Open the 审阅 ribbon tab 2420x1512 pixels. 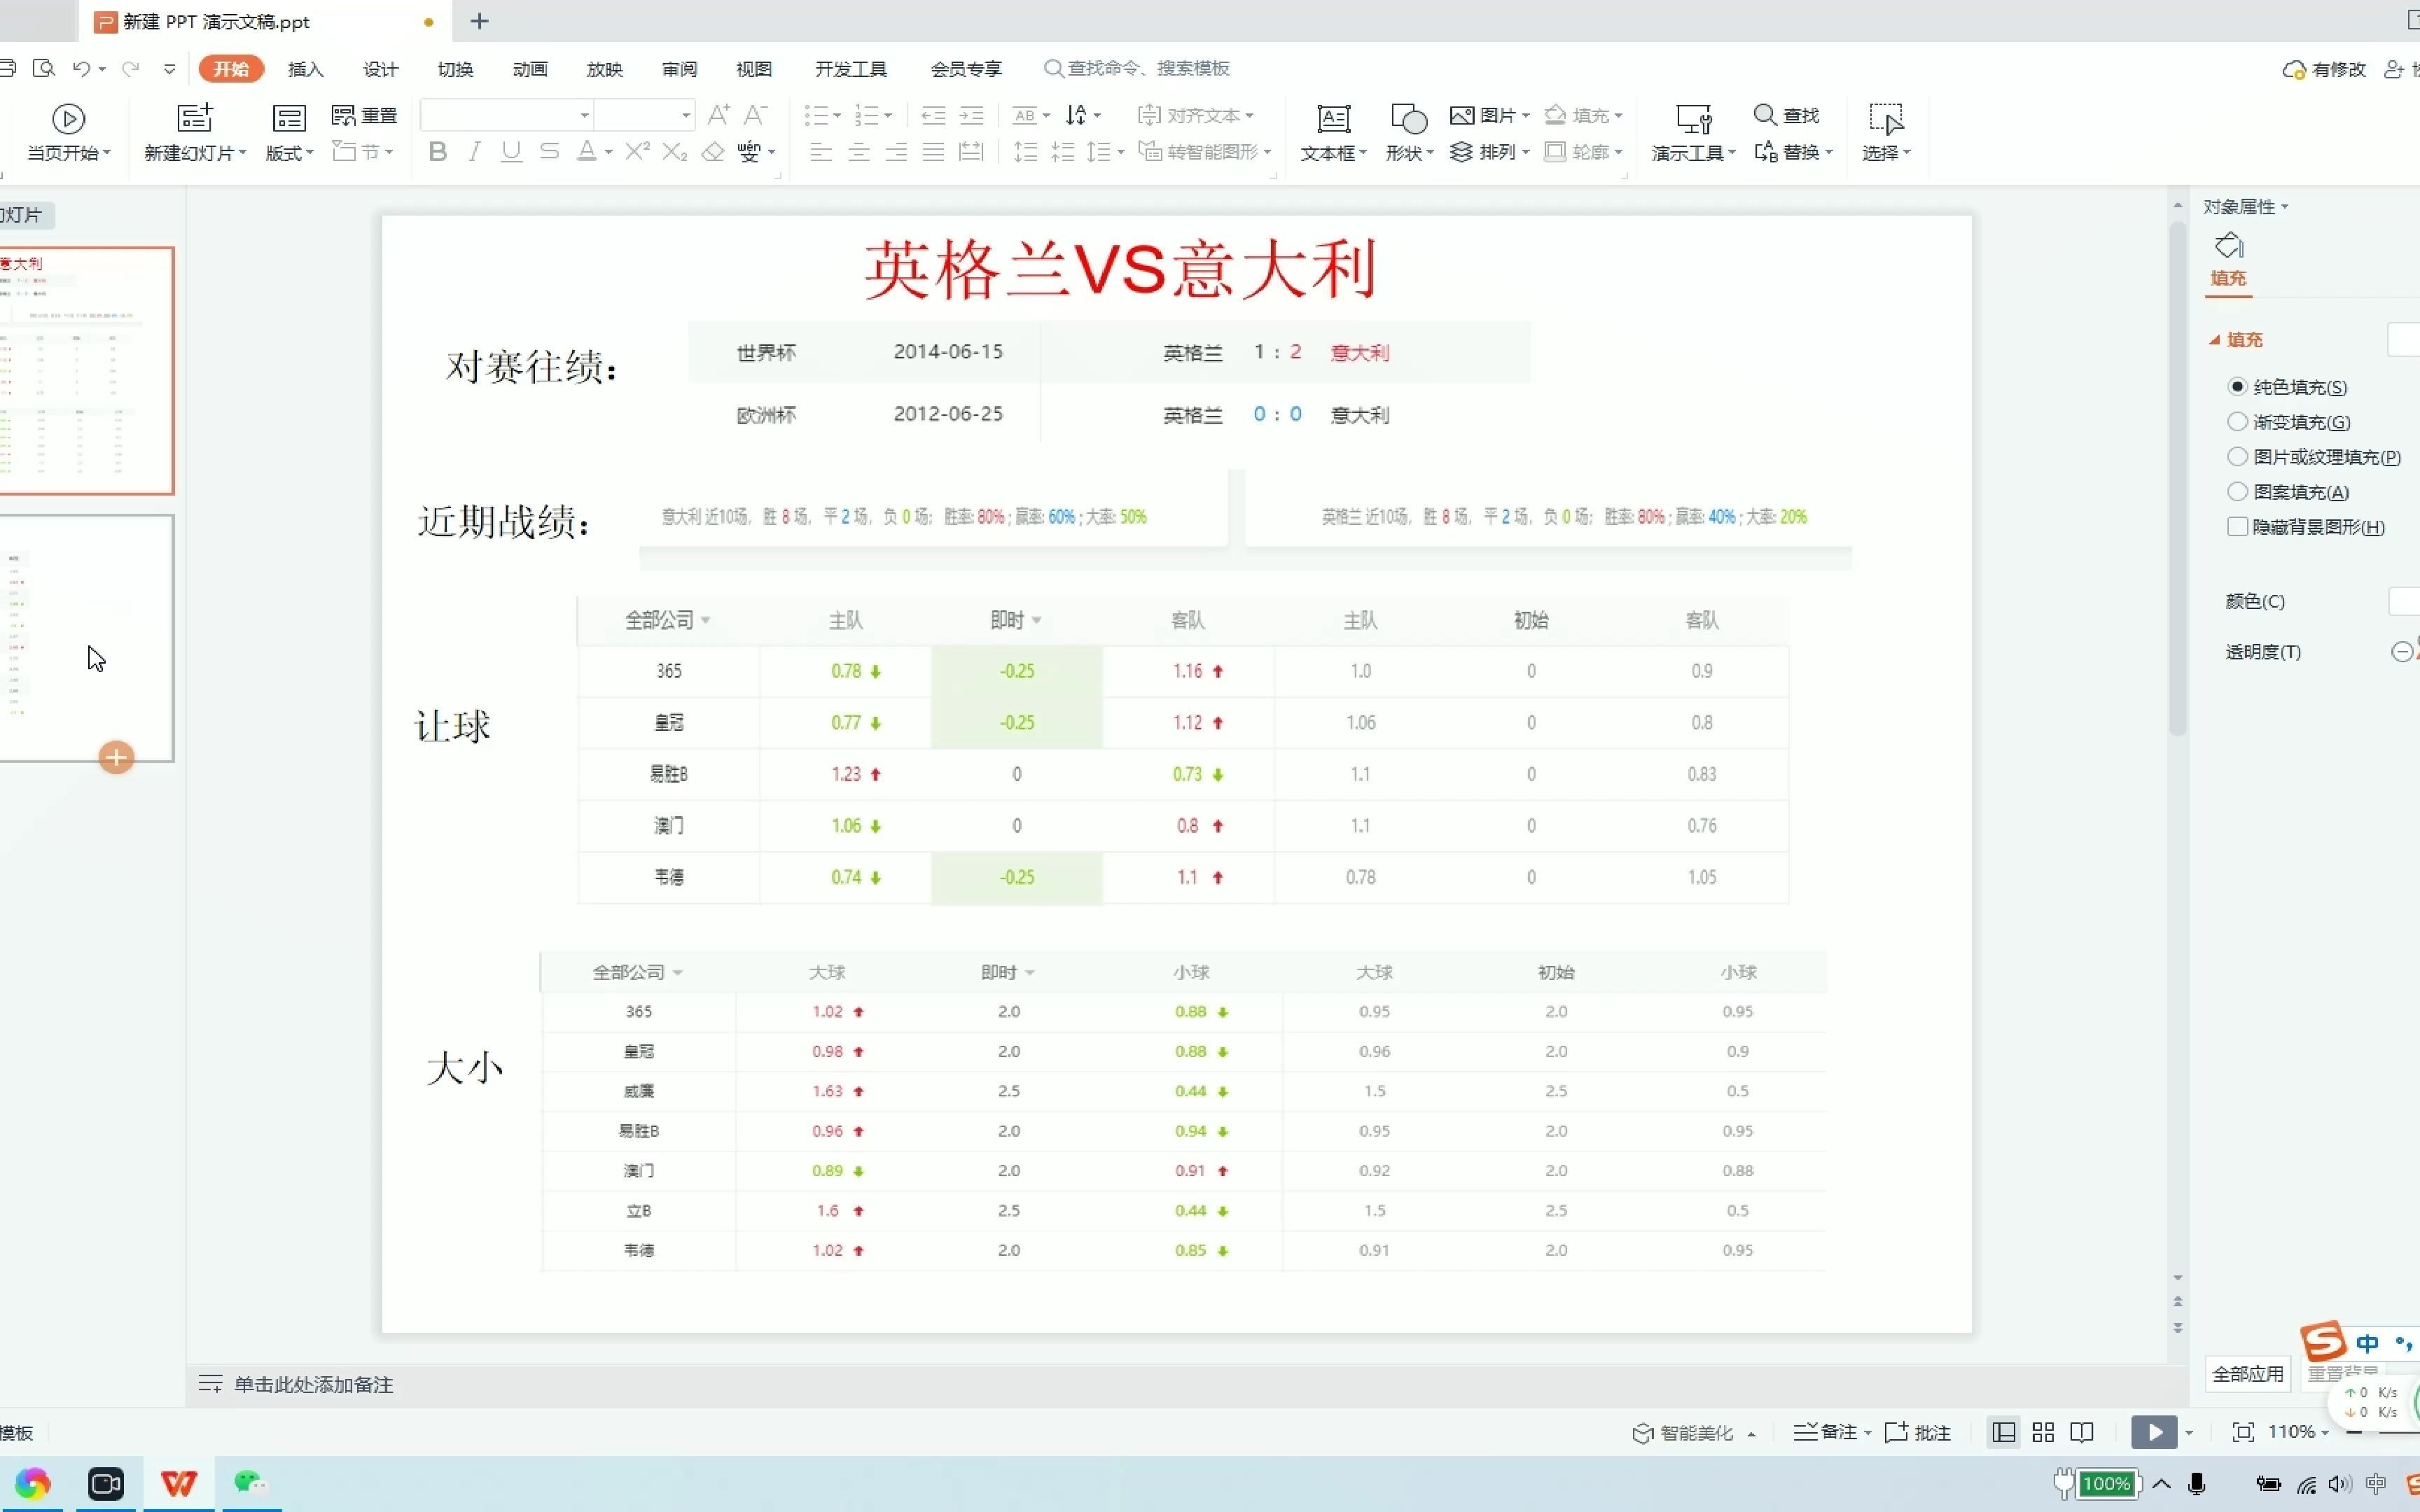point(679,69)
